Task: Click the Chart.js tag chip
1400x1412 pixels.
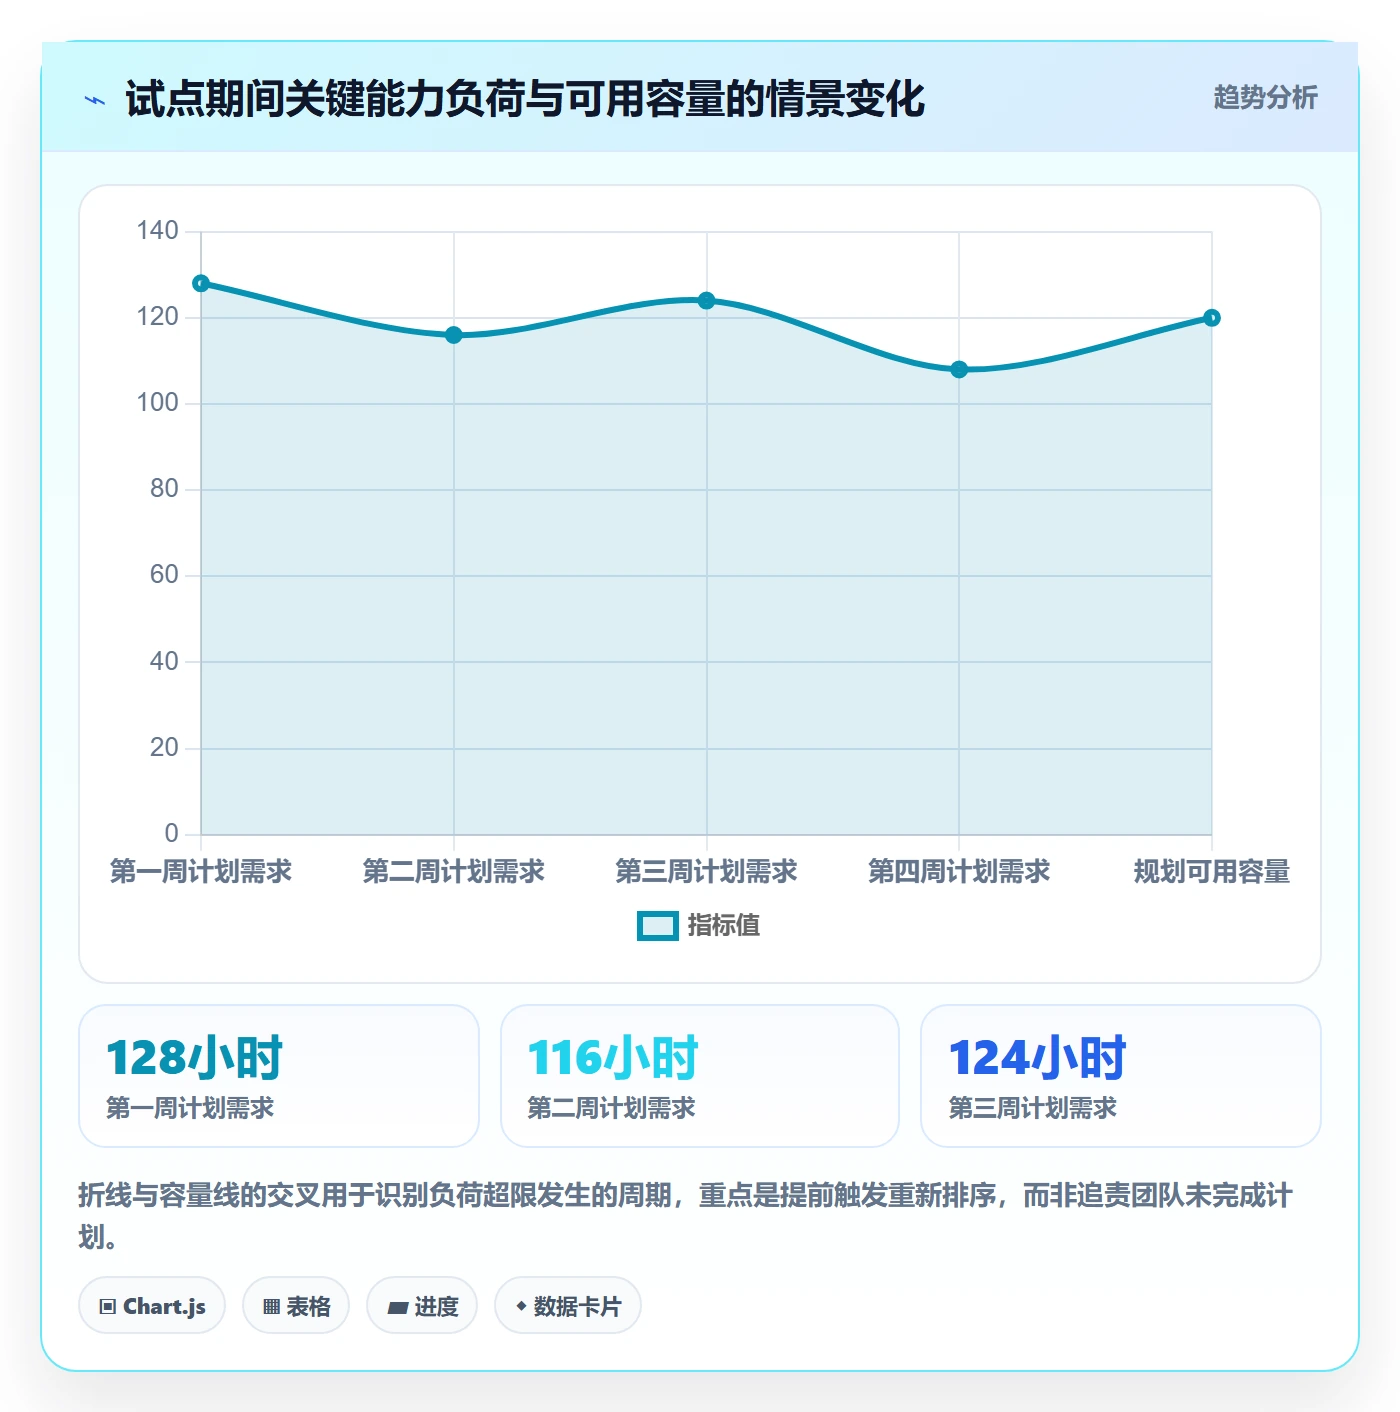Action: (152, 1306)
